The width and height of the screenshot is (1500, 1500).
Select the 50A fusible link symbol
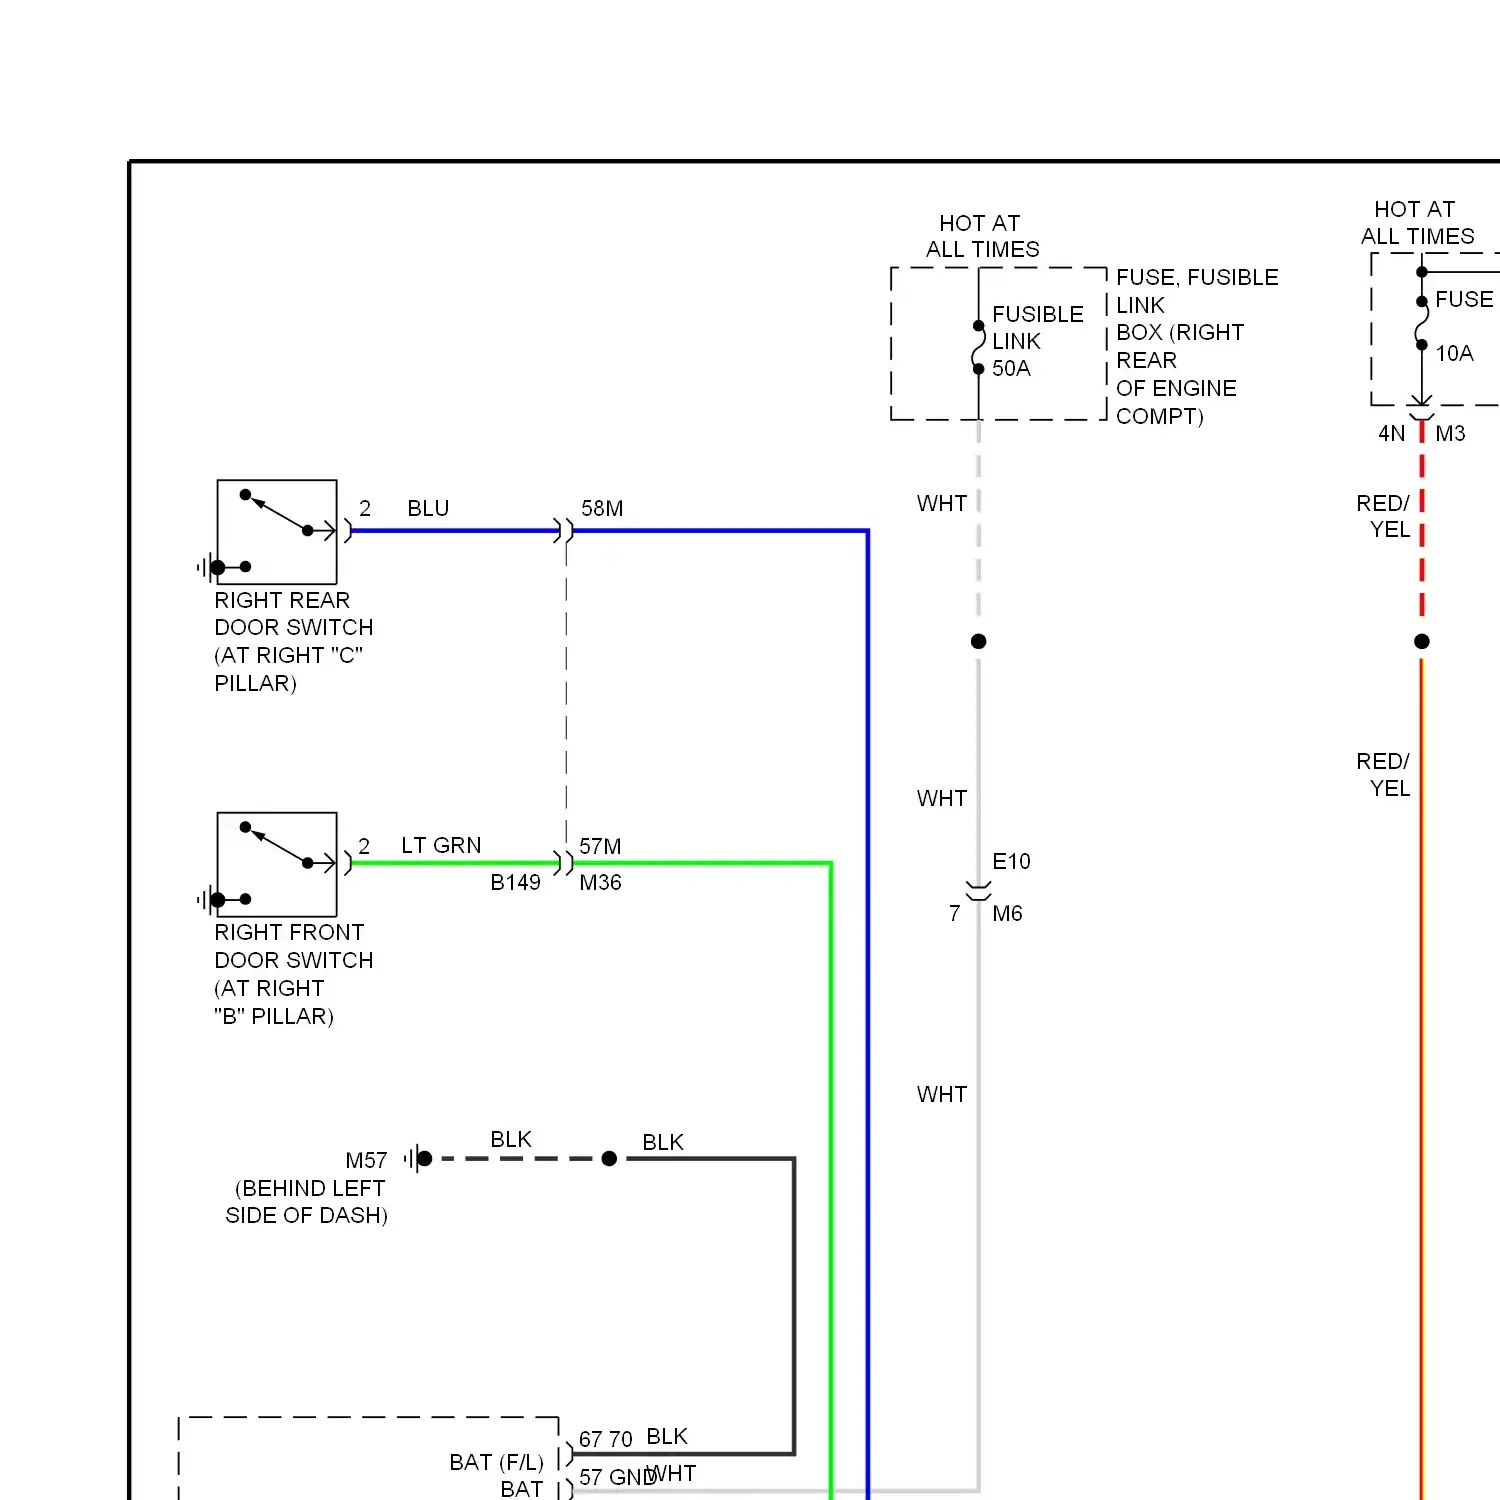(979, 347)
